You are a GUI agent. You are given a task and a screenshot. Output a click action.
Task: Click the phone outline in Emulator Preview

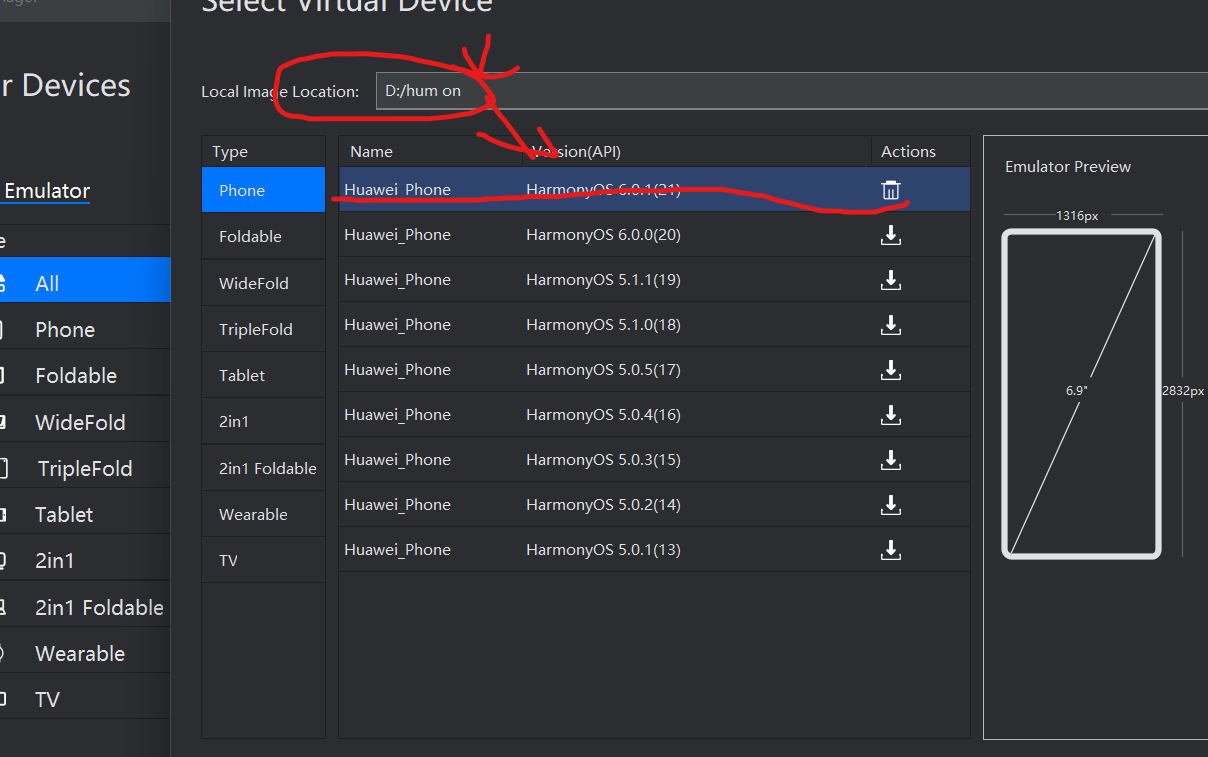1082,394
